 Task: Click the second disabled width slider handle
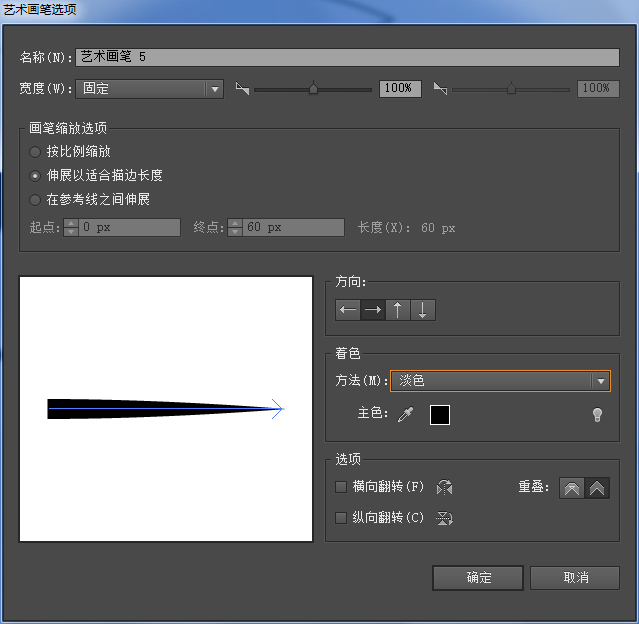[x=511, y=88]
